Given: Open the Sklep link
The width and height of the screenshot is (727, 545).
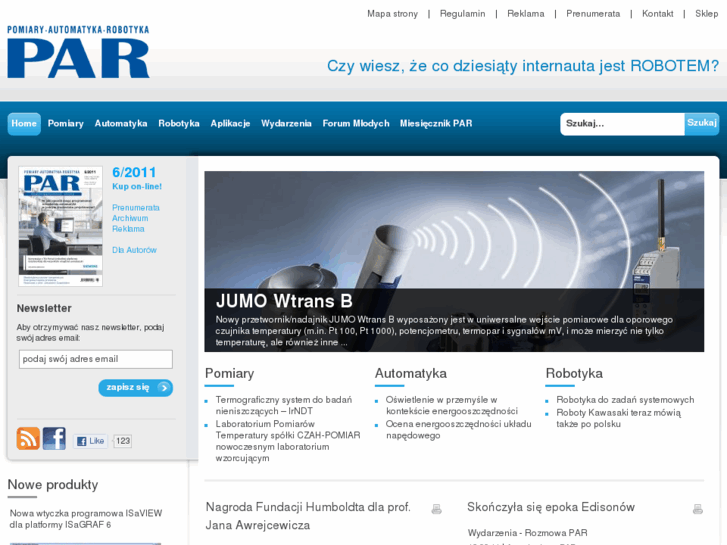Looking at the screenshot, I should click(707, 14).
